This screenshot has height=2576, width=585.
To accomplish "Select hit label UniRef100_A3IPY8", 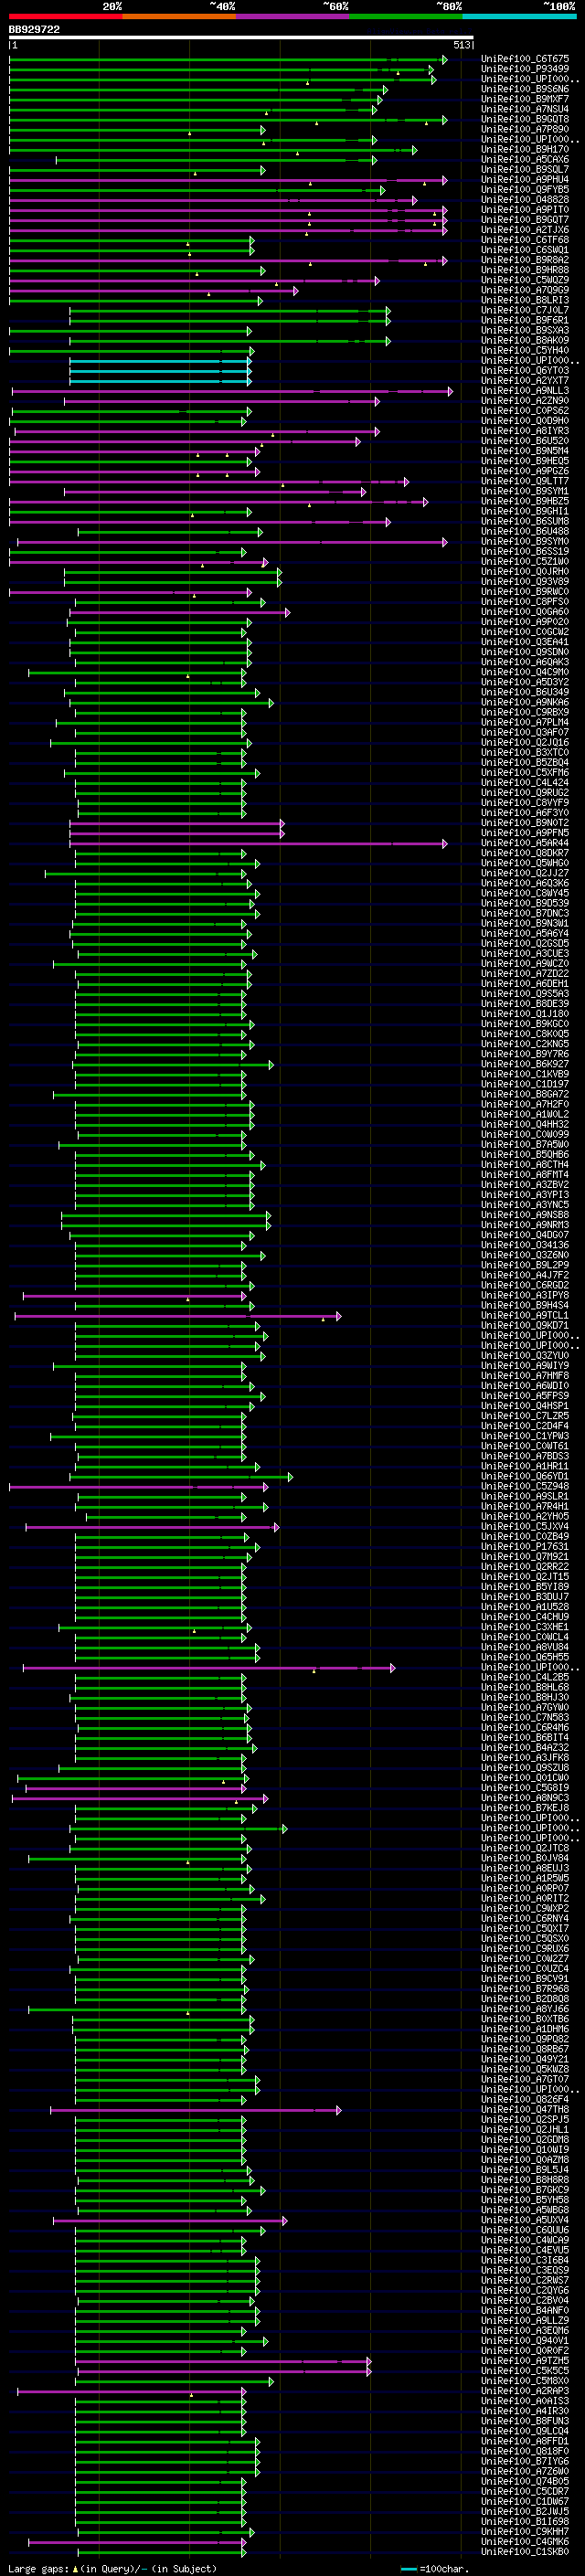I will tap(525, 1296).
